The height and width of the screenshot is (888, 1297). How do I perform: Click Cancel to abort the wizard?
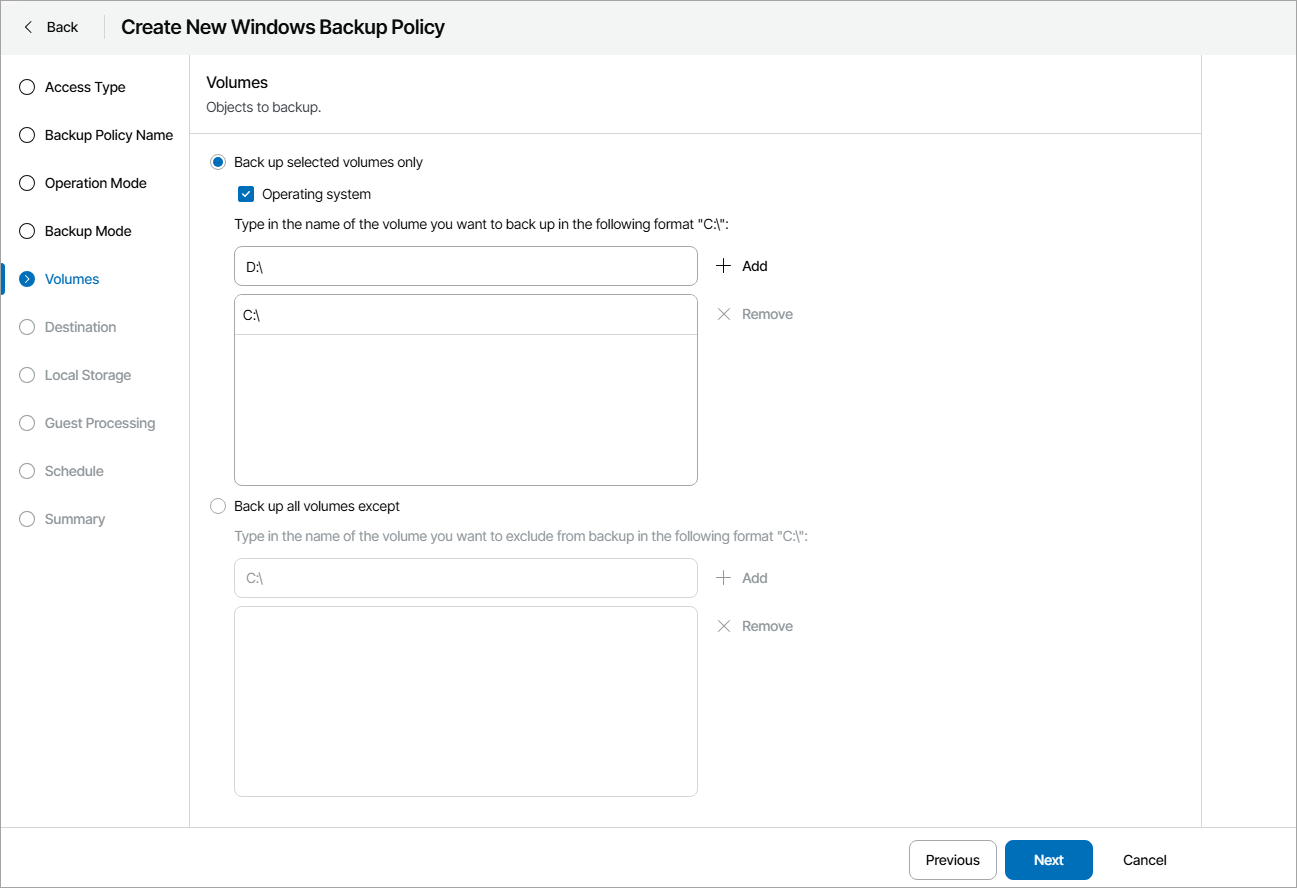click(x=1143, y=860)
